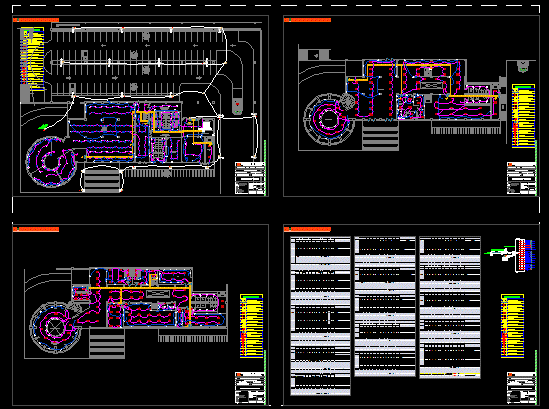Click the title block of the bottom-right sheet

pos(522,388)
